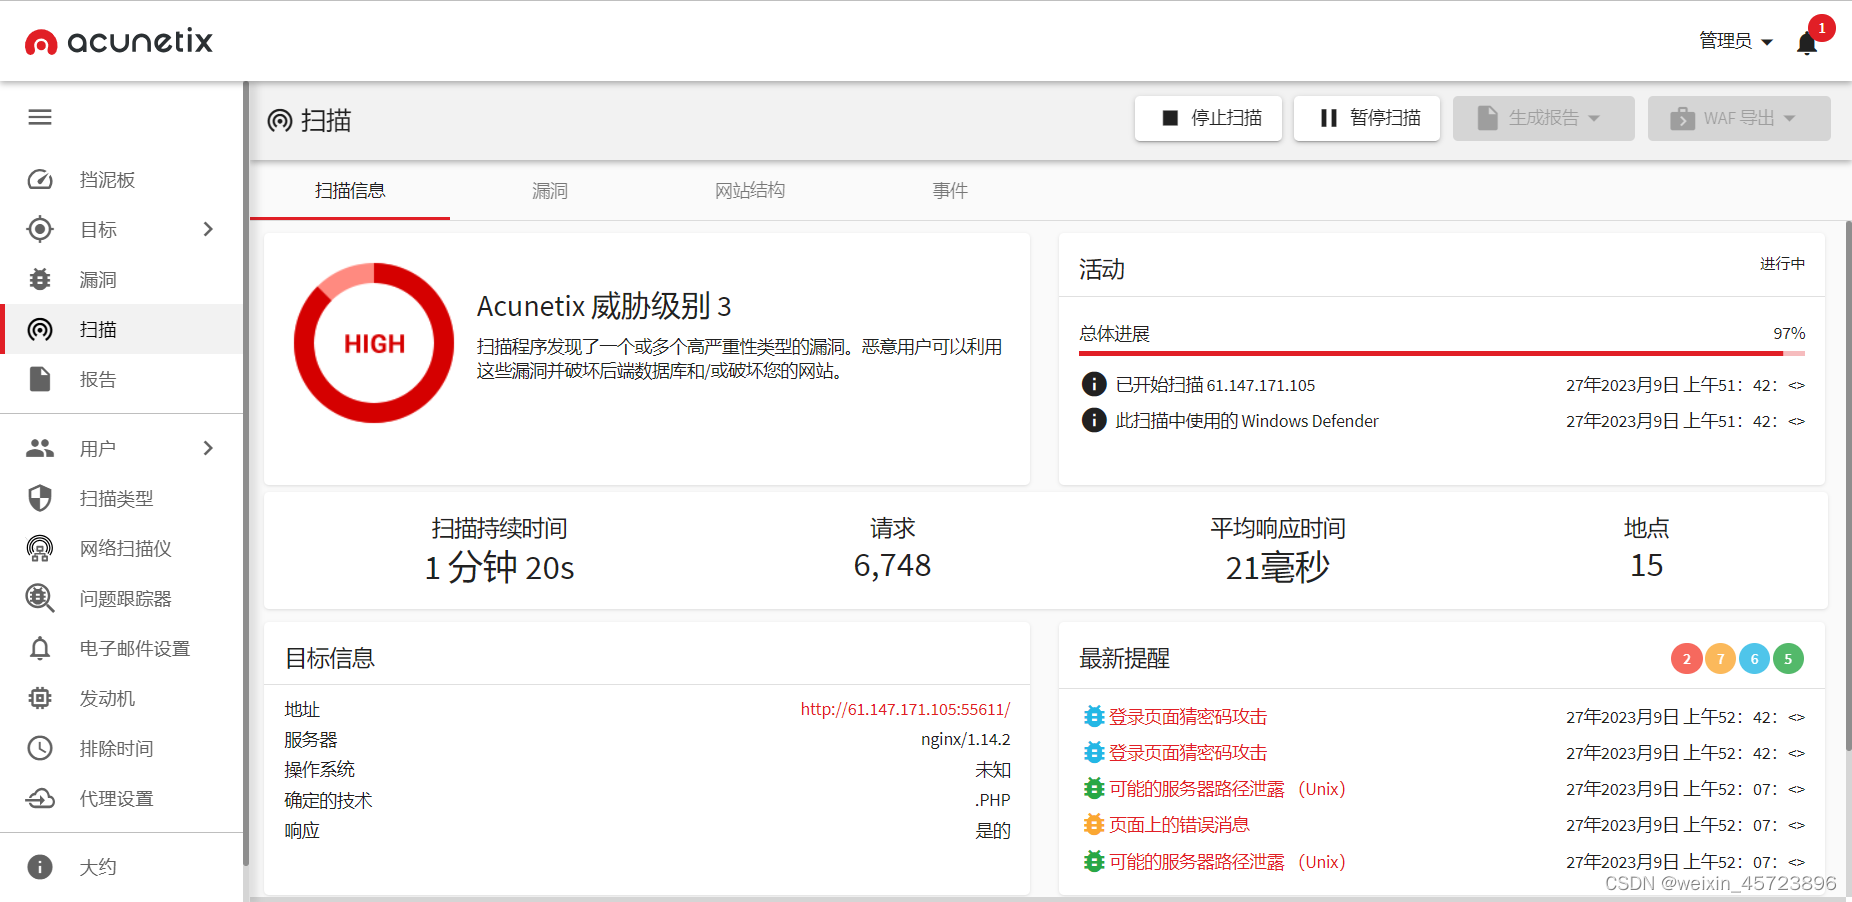Click the 1 分钟 20s scan duration

point(500,567)
